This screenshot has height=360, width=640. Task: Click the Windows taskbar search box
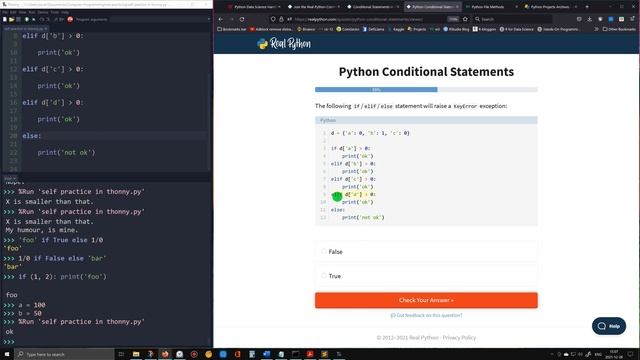tap(64, 354)
